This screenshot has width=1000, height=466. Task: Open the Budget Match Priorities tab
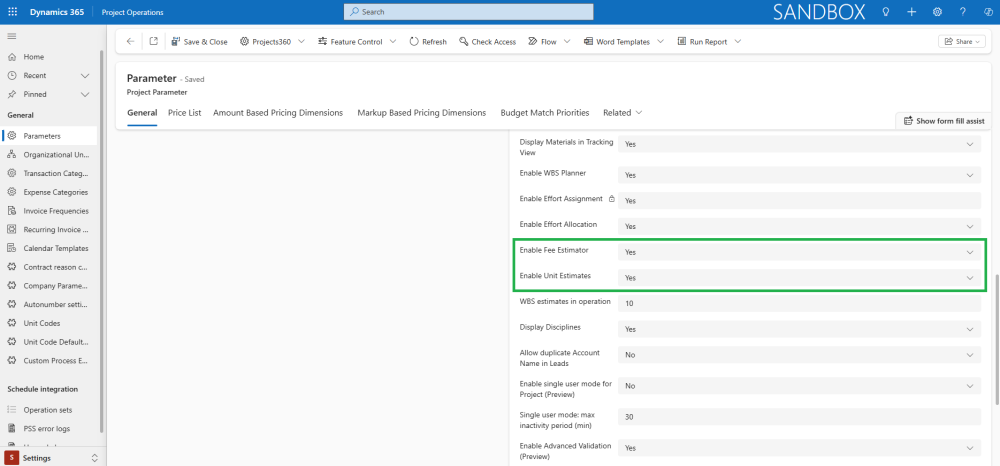(x=544, y=113)
